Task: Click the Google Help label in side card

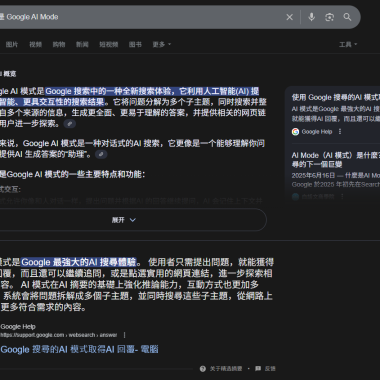Action: tap(317, 132)
